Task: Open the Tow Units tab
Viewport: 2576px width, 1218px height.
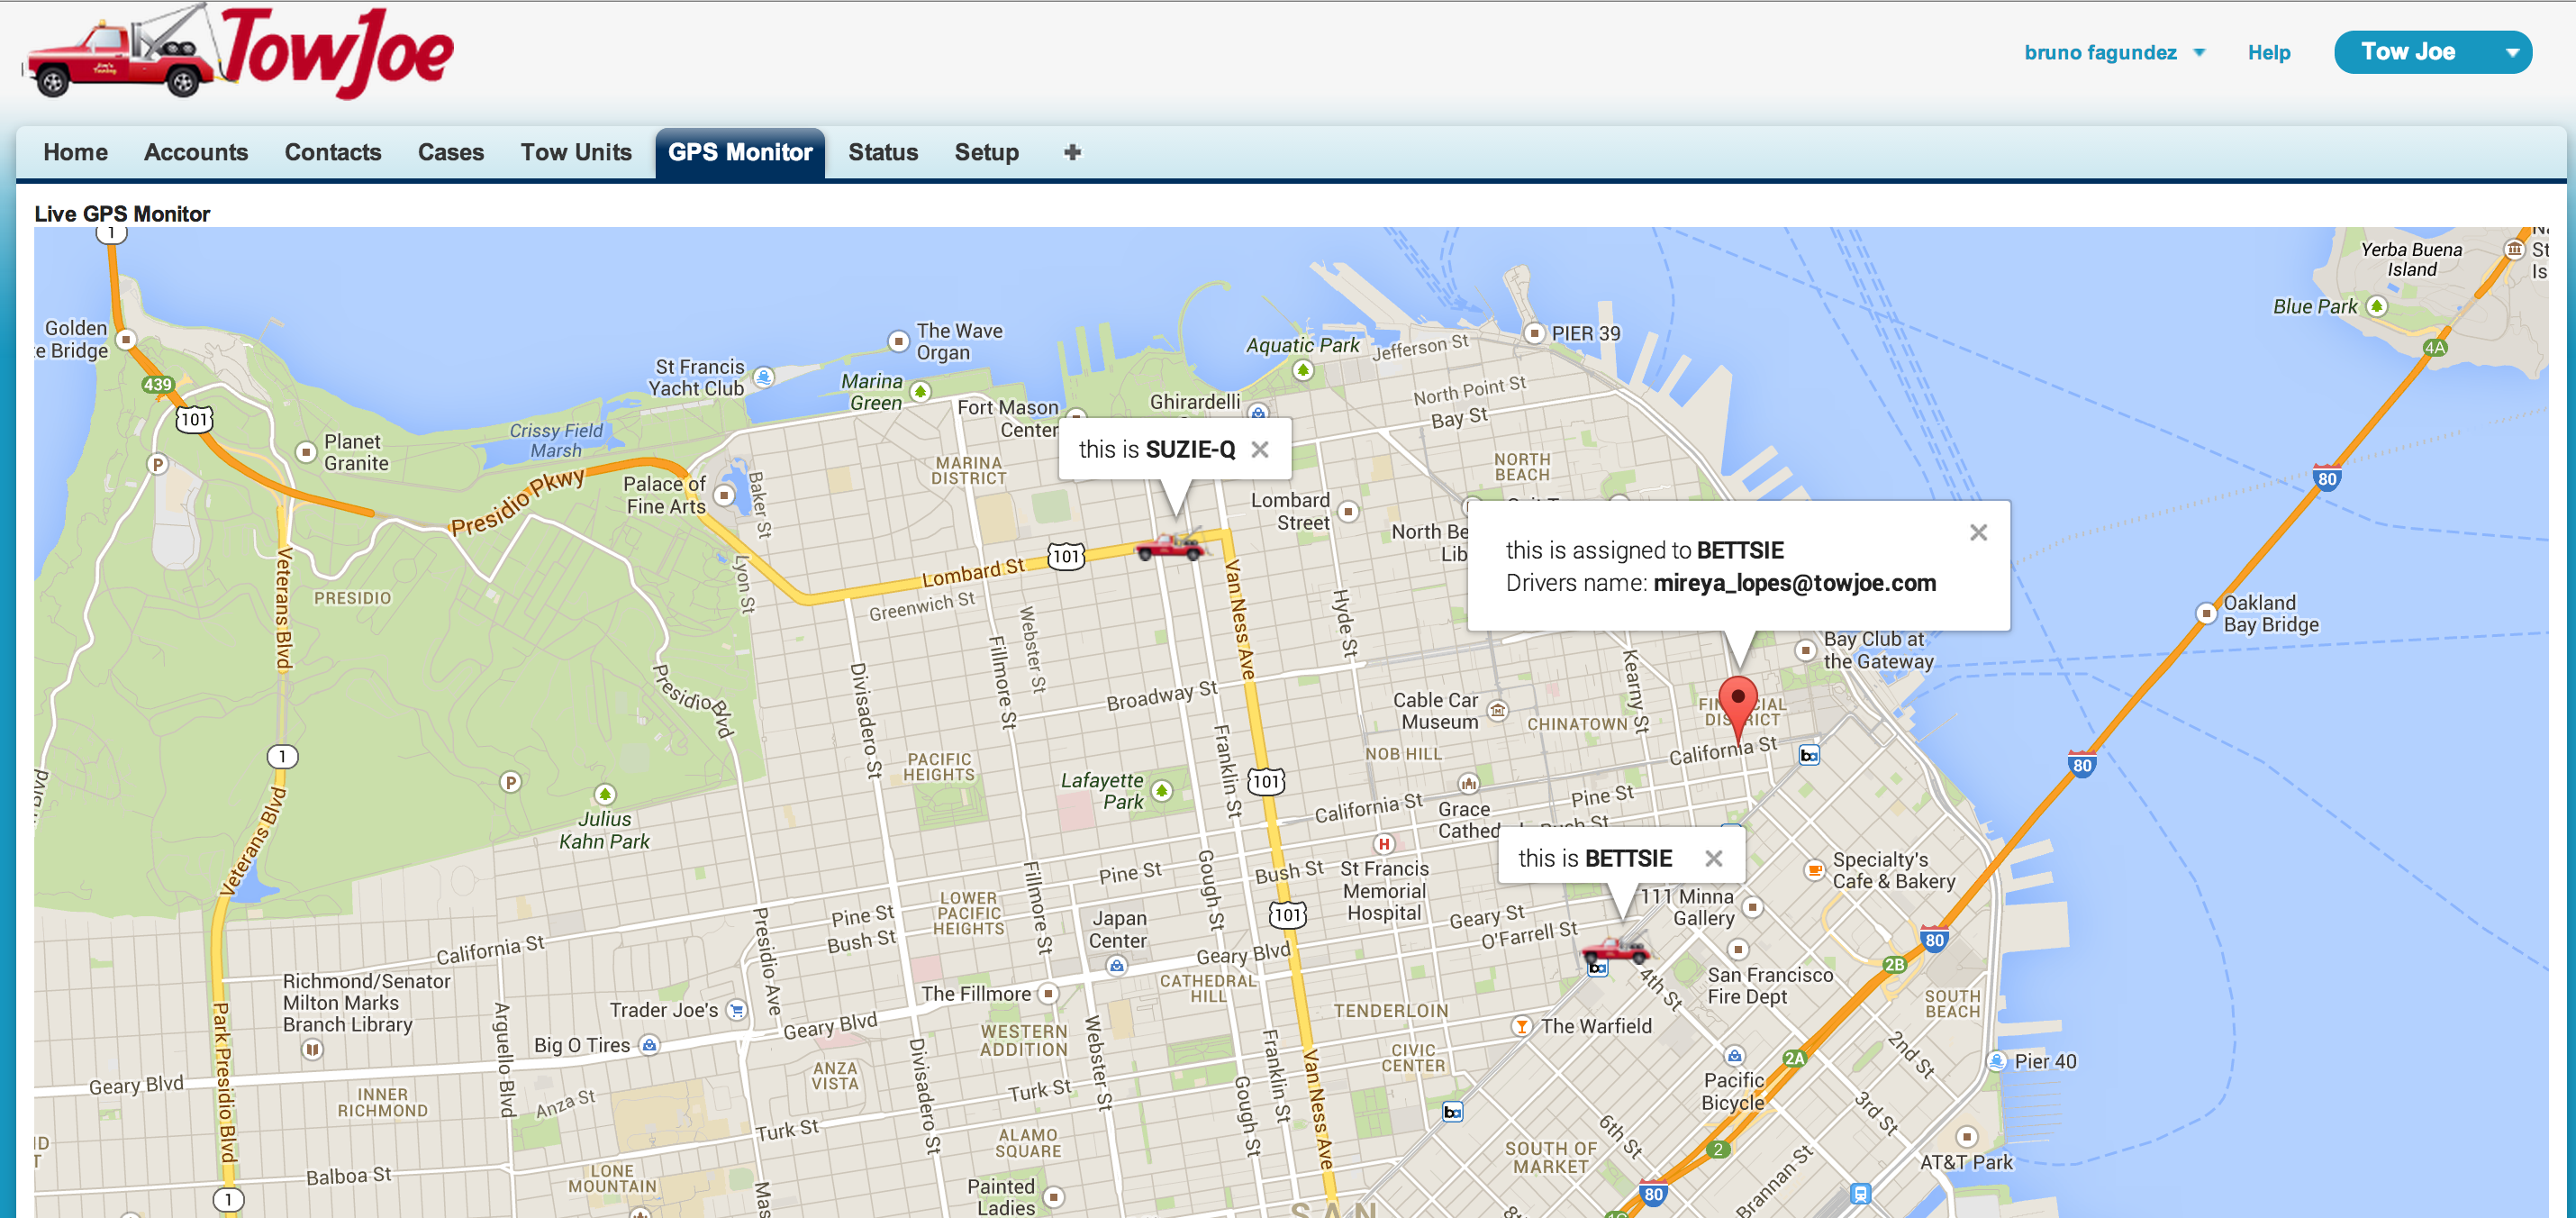Action: [x=575, y=152]
